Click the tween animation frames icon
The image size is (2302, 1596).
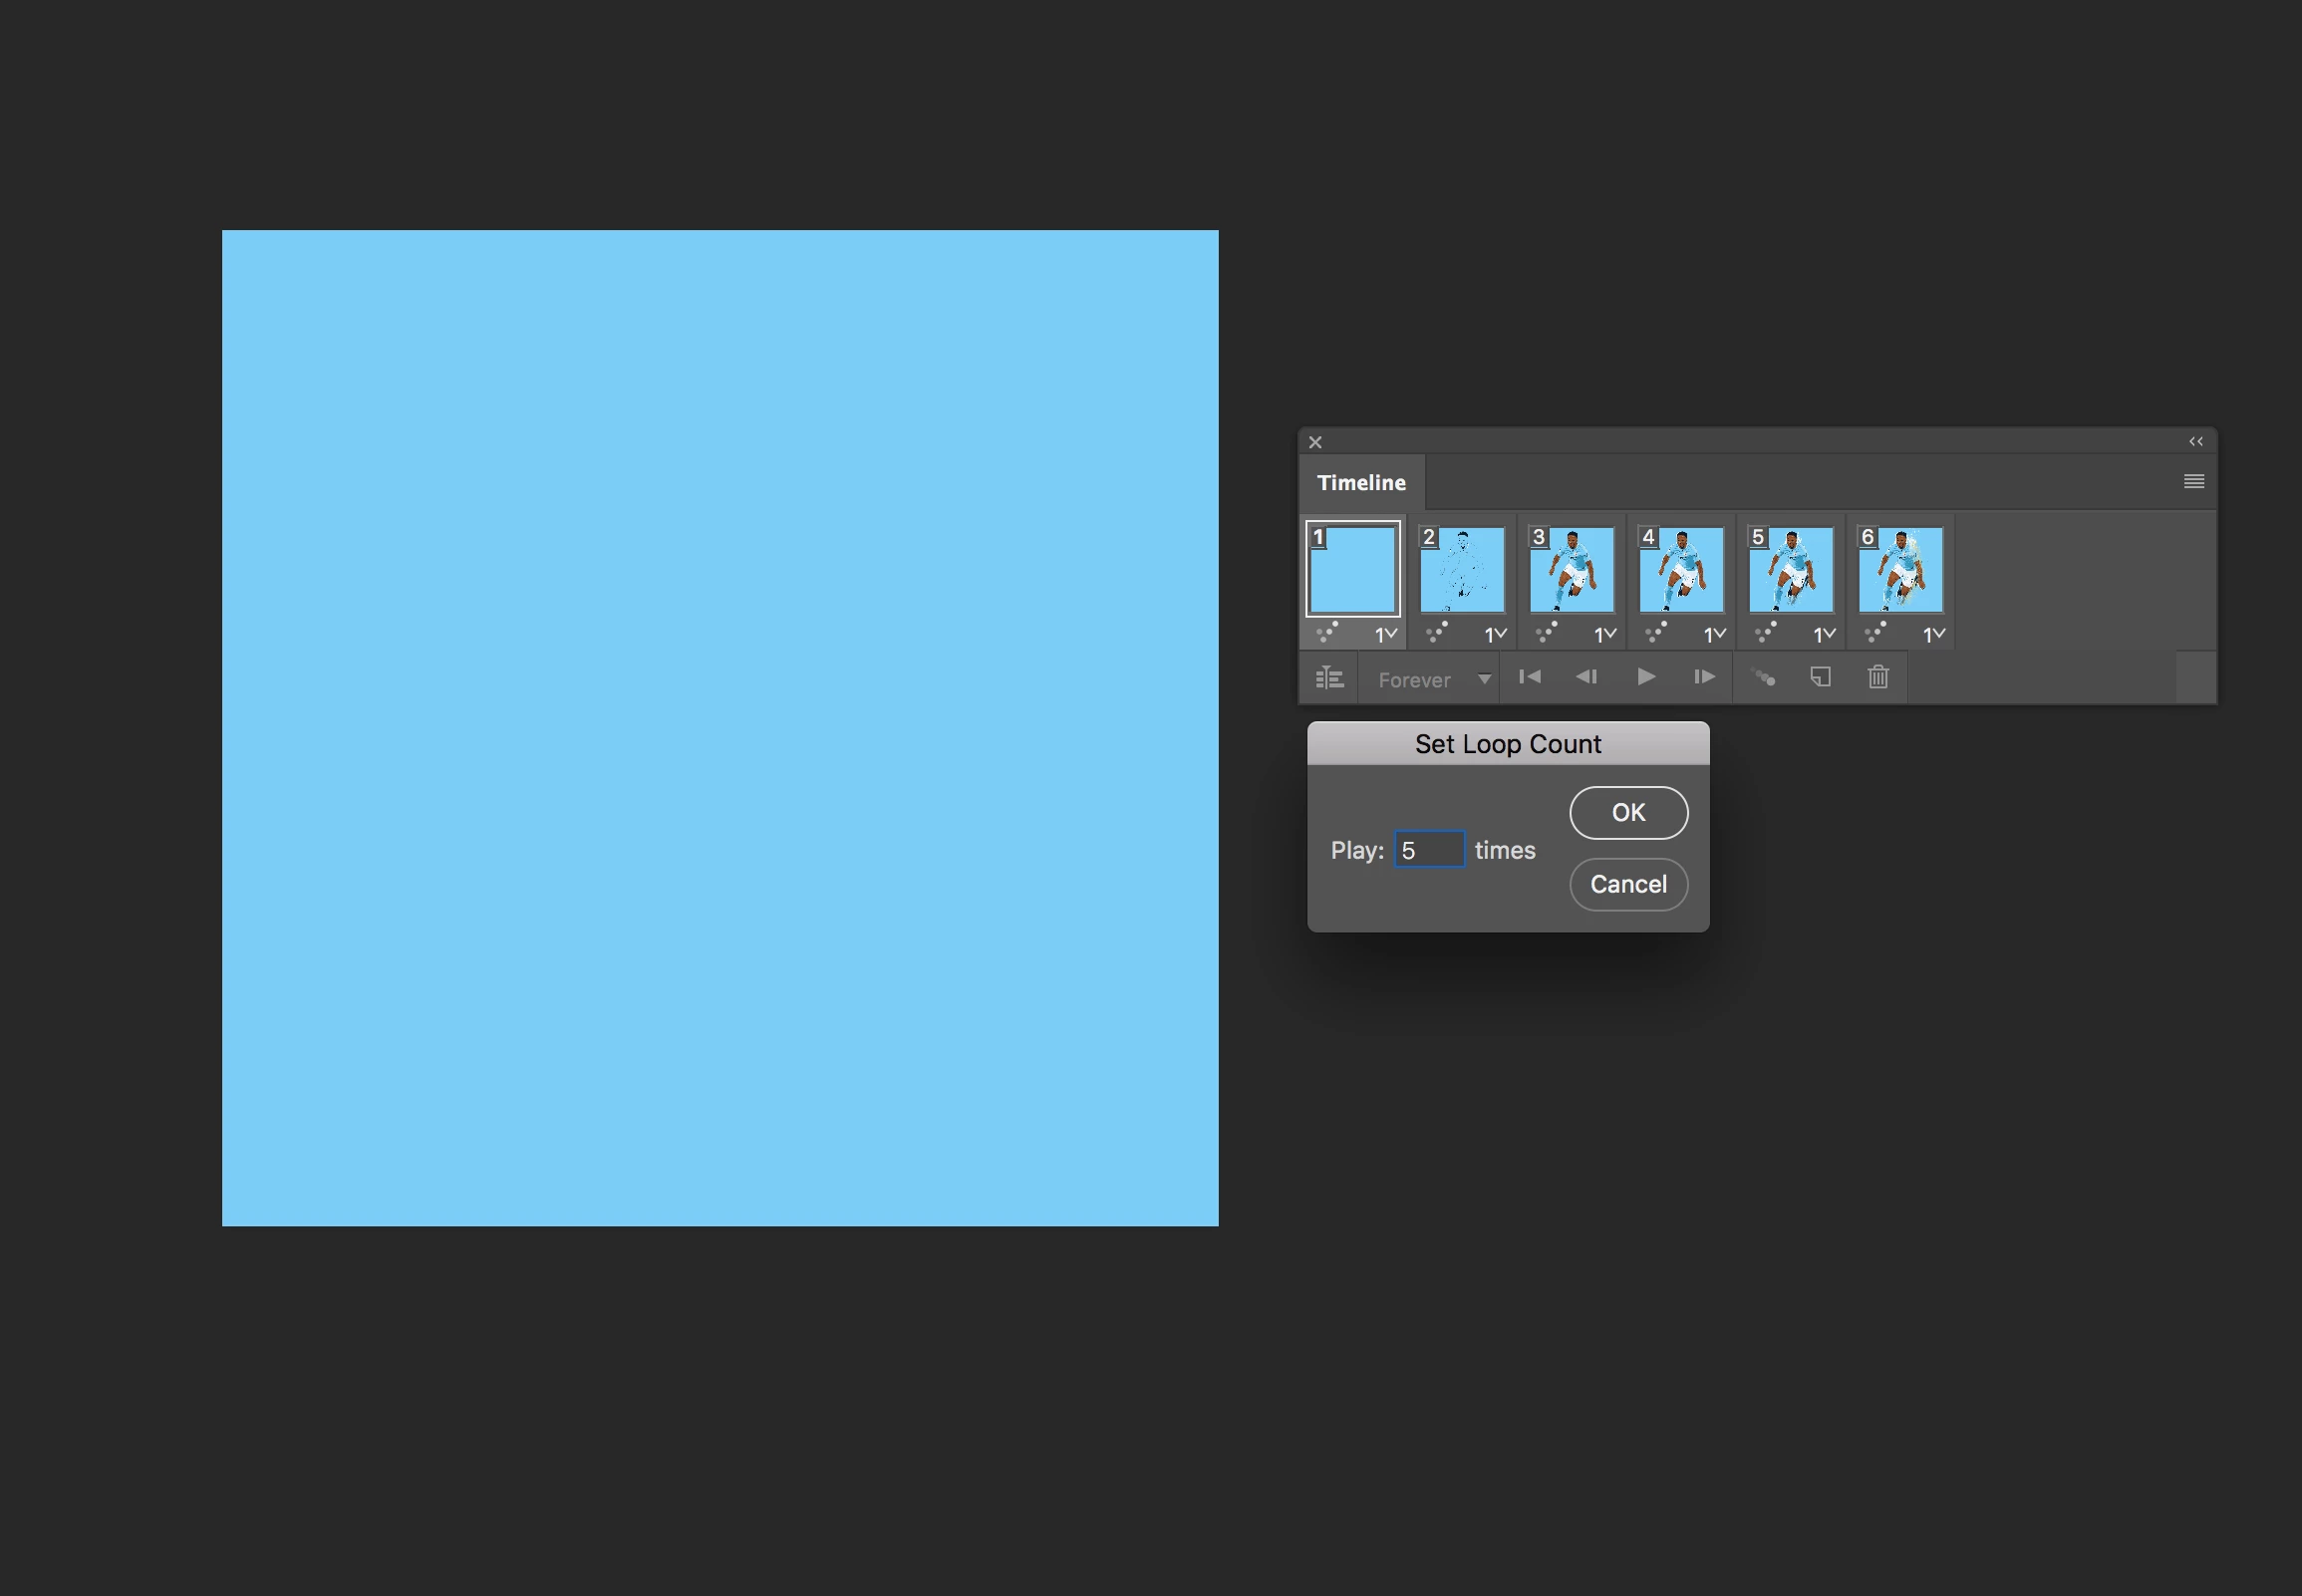[x=1763, y=677]
